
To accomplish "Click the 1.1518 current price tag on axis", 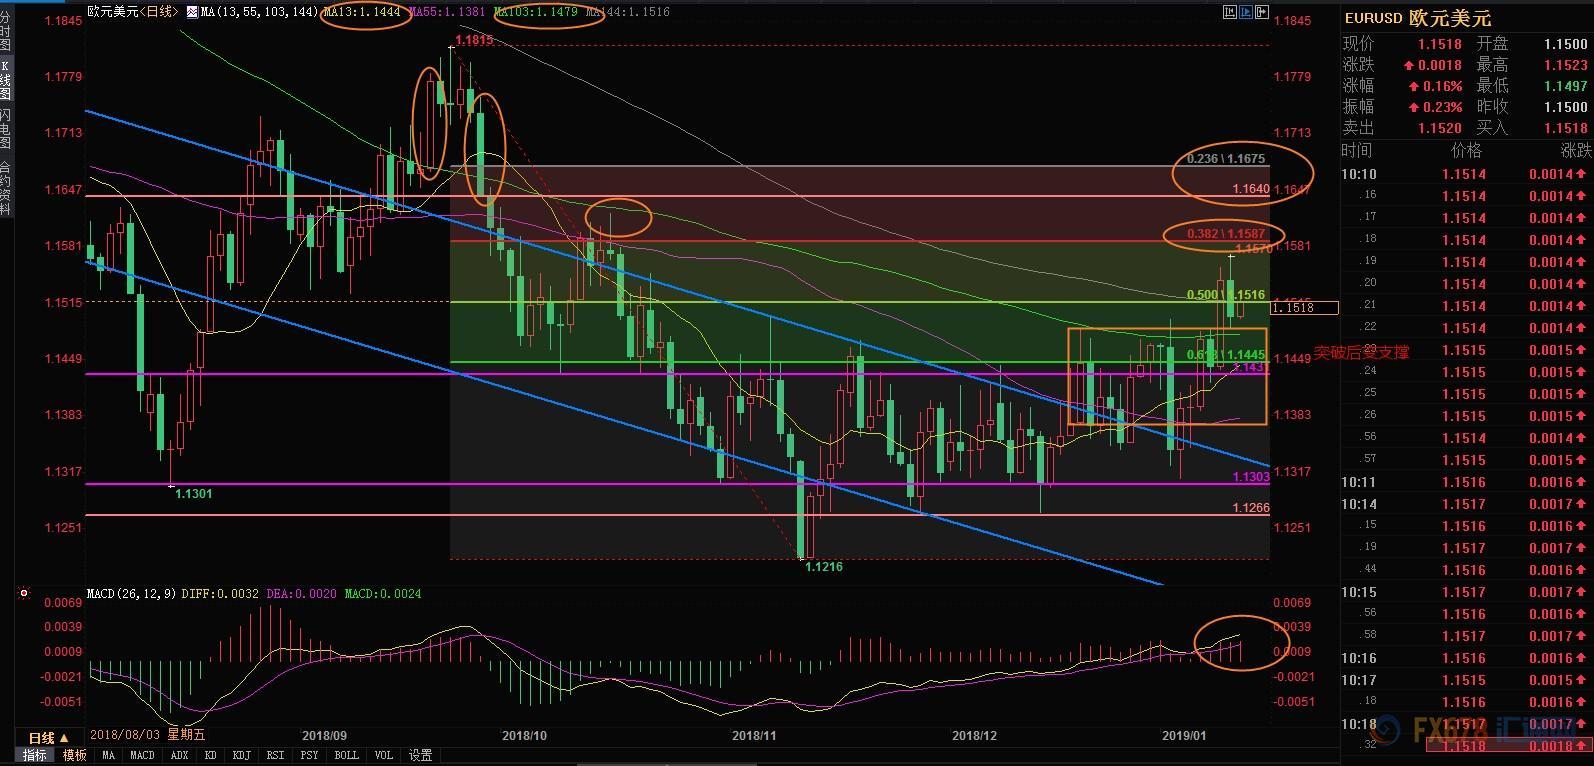I will (1304, 308).
